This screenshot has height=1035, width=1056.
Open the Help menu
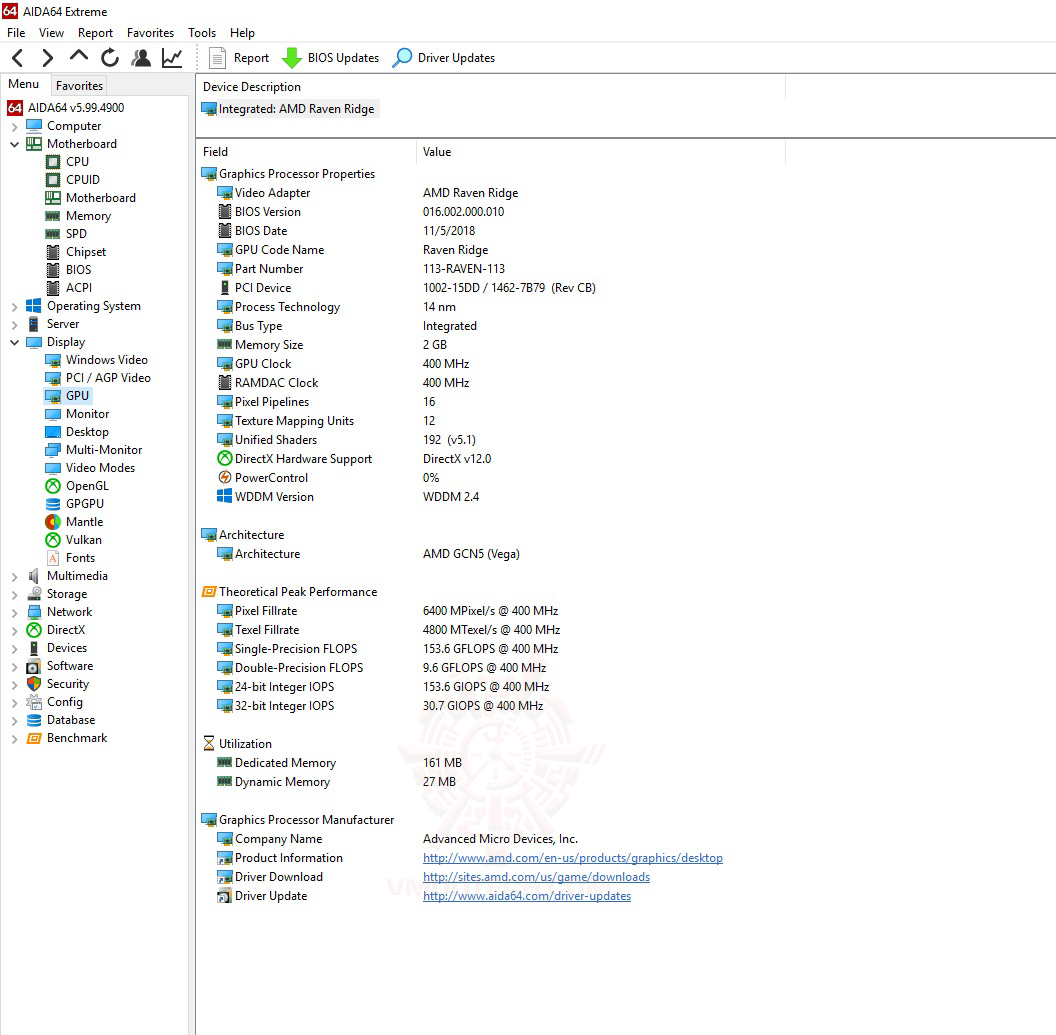pyautogui.click(x=242, y=32)
